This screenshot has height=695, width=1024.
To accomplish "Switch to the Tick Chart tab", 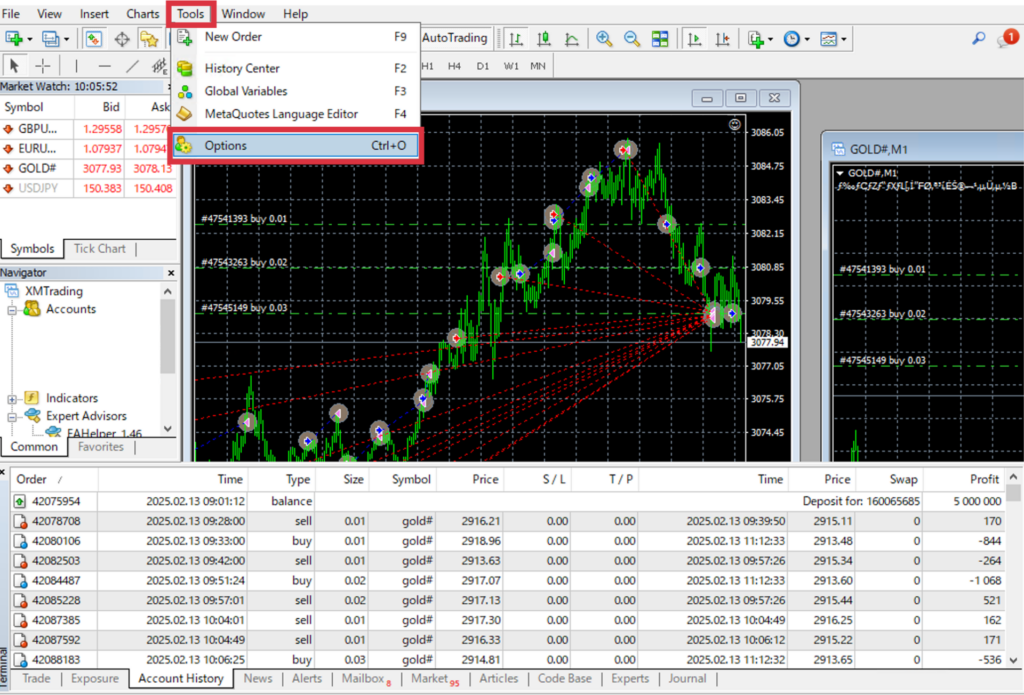I will pos(99,249).
